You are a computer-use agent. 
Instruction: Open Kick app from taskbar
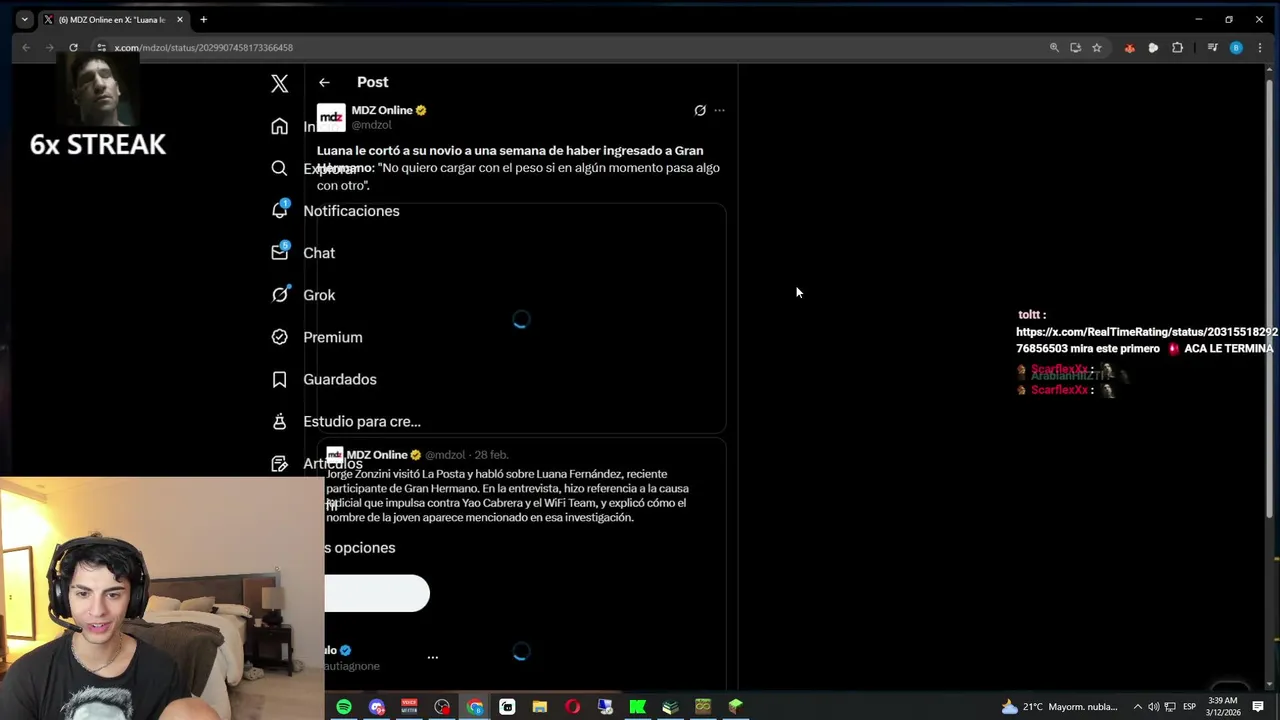tap(637, 707)
